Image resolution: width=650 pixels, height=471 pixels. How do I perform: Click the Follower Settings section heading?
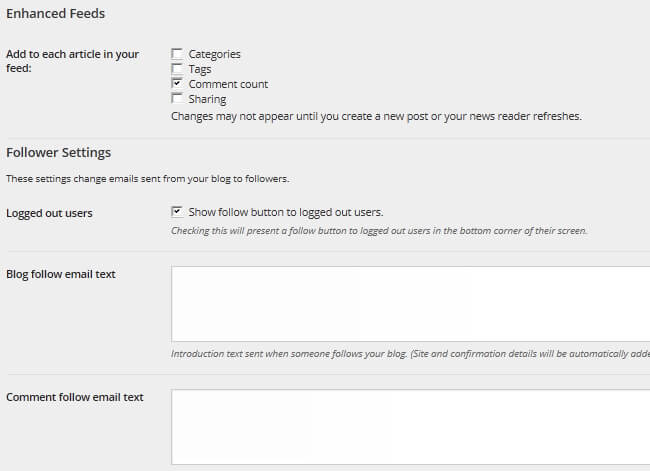[58, 153]
